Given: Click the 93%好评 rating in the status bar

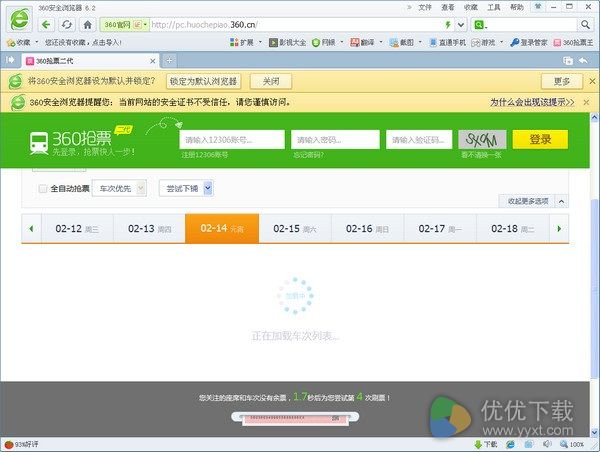Looking at the screenshot, I should [21, 444].
